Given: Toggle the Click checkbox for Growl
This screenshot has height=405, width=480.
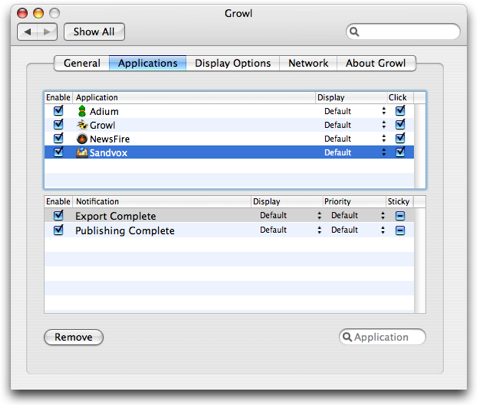Looking at the screenshot, I should click(400, 124).
